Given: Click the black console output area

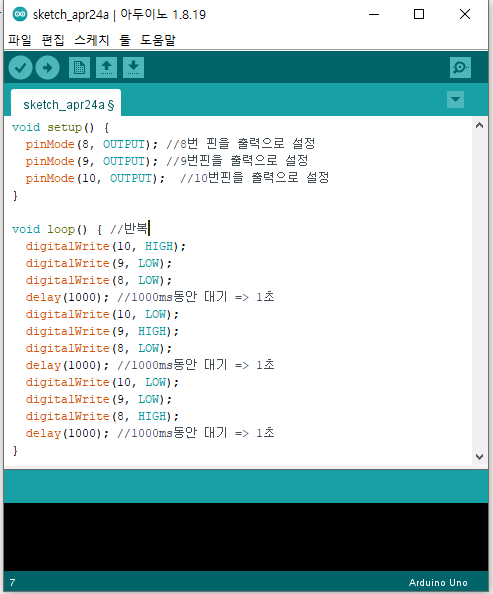Looking at the screenshot, I should [x=246, y=537].
